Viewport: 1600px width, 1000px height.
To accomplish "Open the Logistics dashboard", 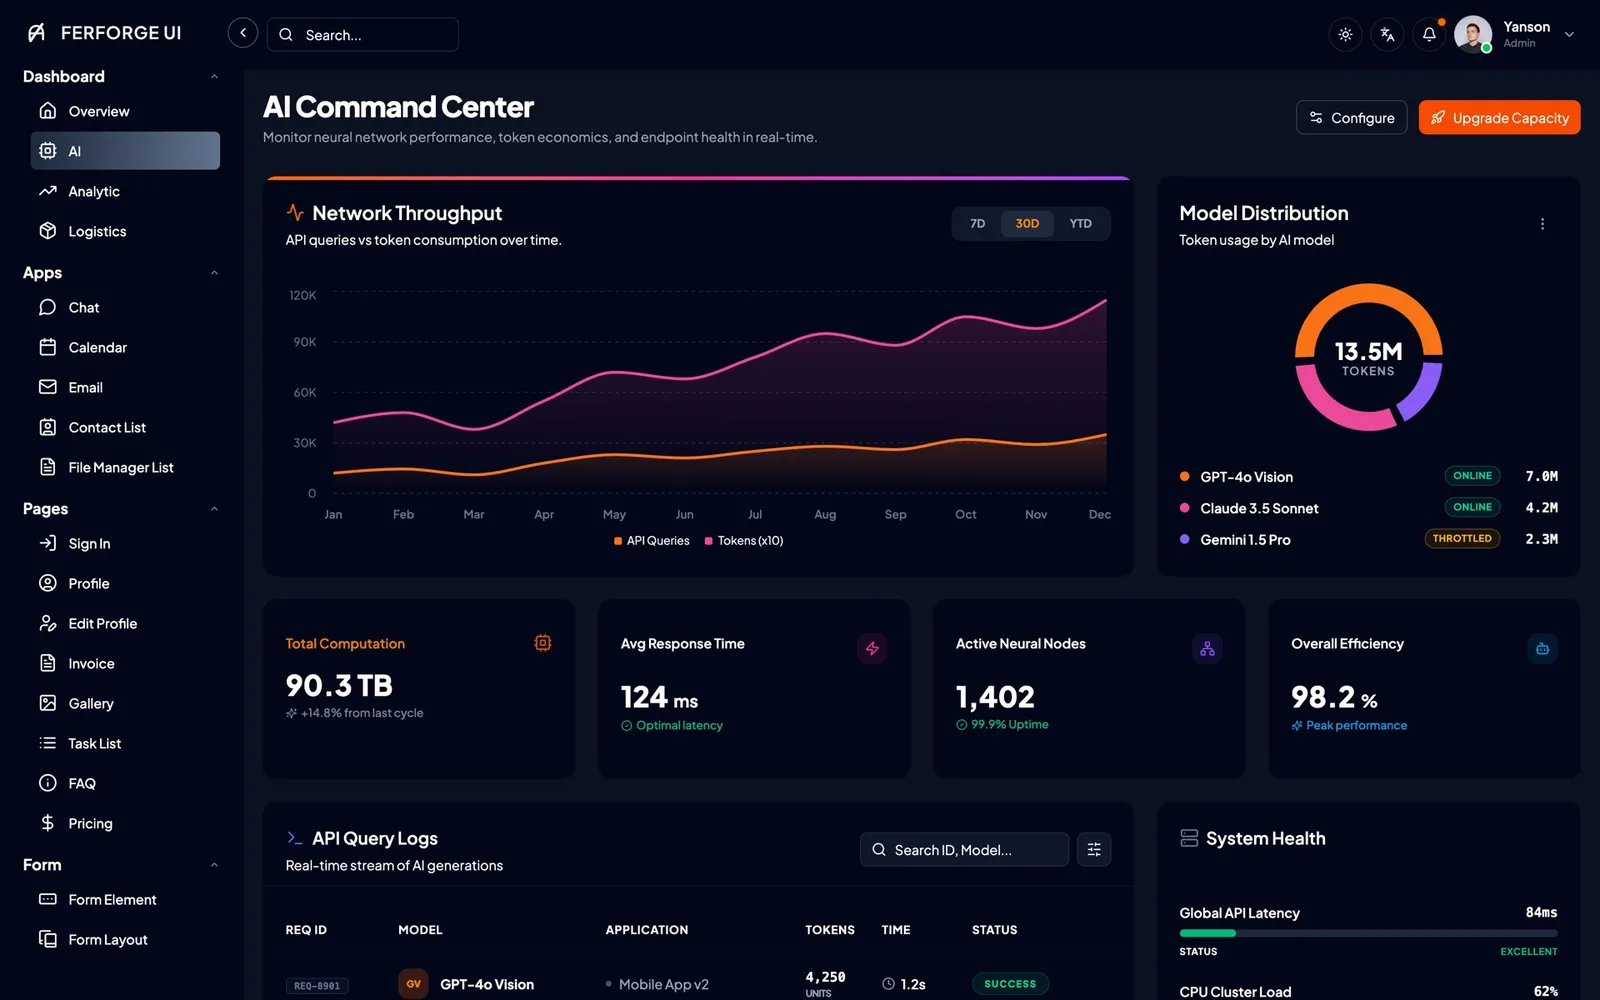I will point(125,231).
